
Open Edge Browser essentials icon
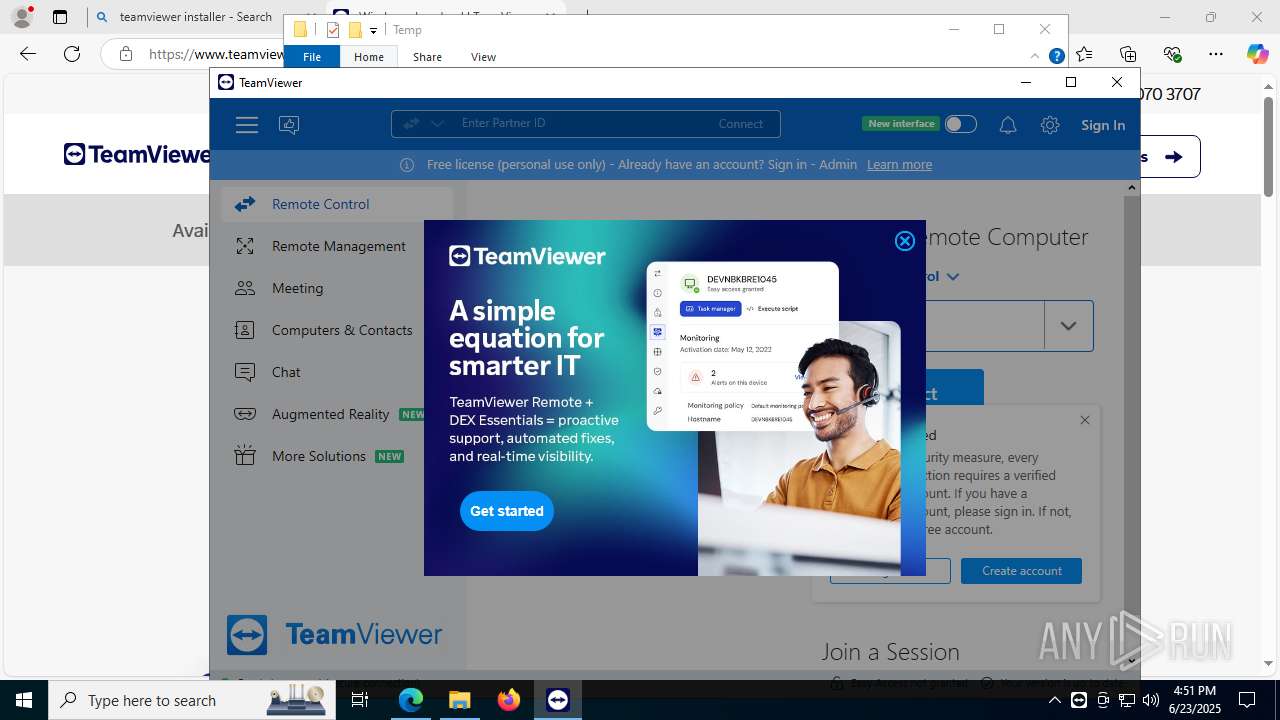tap(1172, 54)
